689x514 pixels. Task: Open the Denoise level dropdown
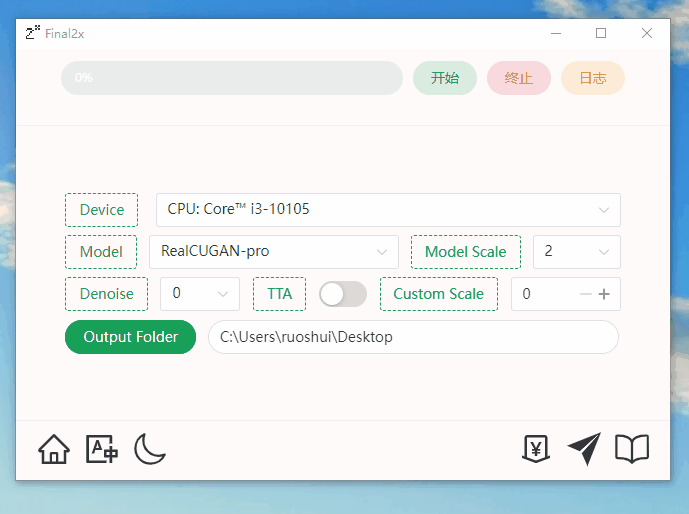click(x=199, y=294)
